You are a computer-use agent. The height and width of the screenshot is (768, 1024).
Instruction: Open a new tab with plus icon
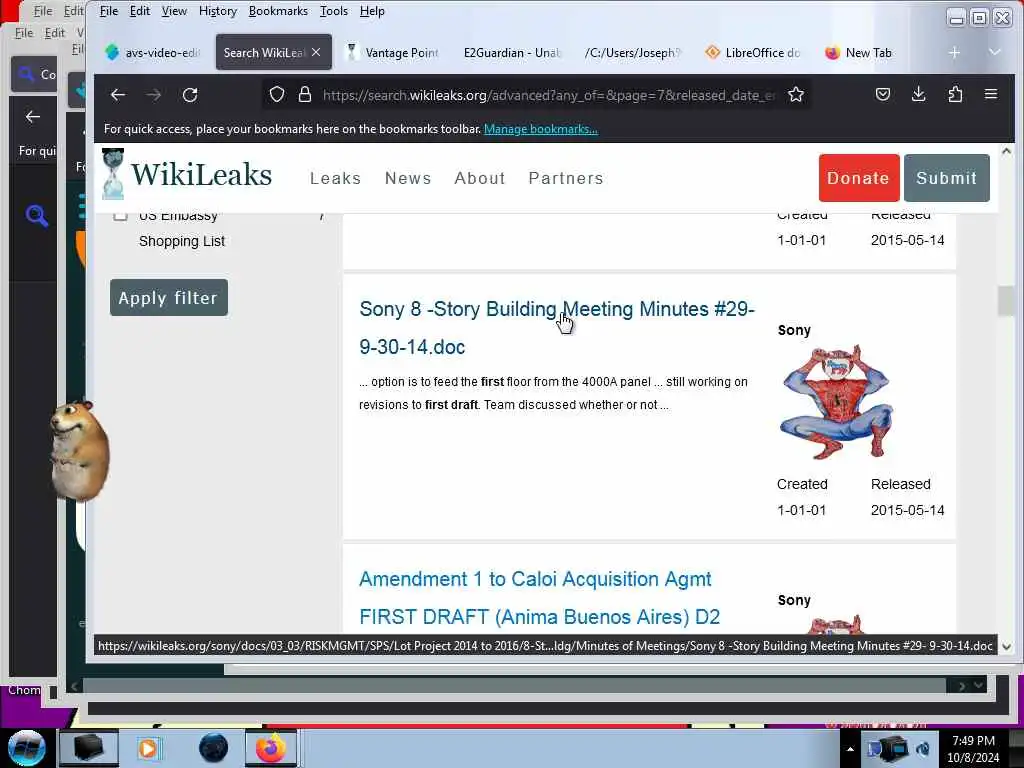tap(954, 52)
